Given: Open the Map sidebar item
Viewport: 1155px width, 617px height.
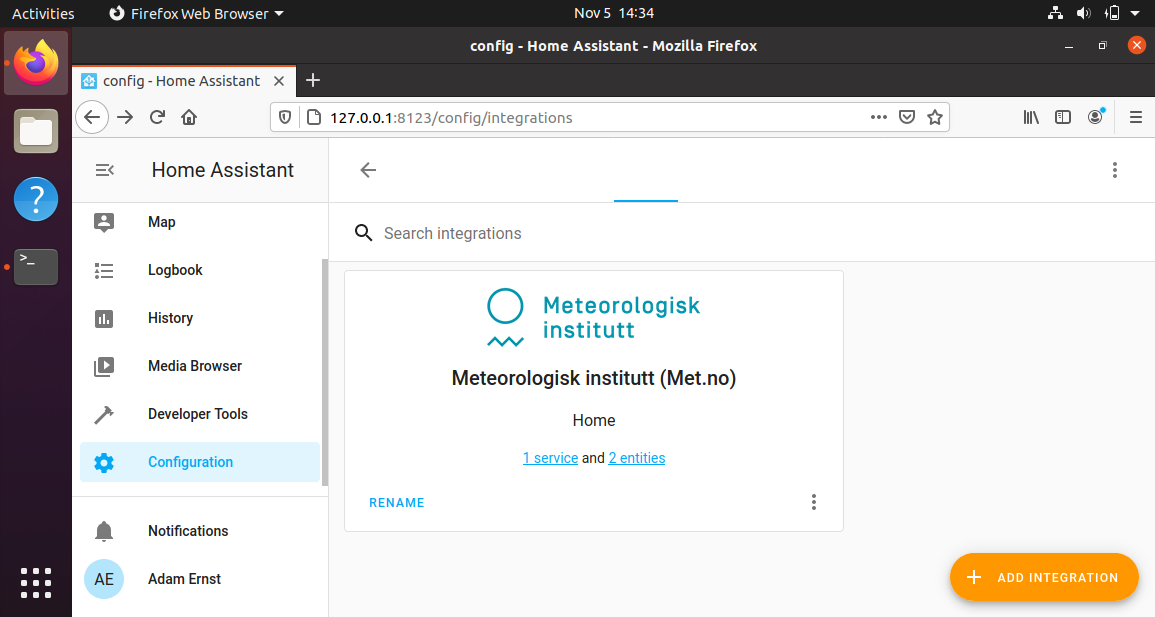Looking at the screenshot, I should tap(200, 222).
